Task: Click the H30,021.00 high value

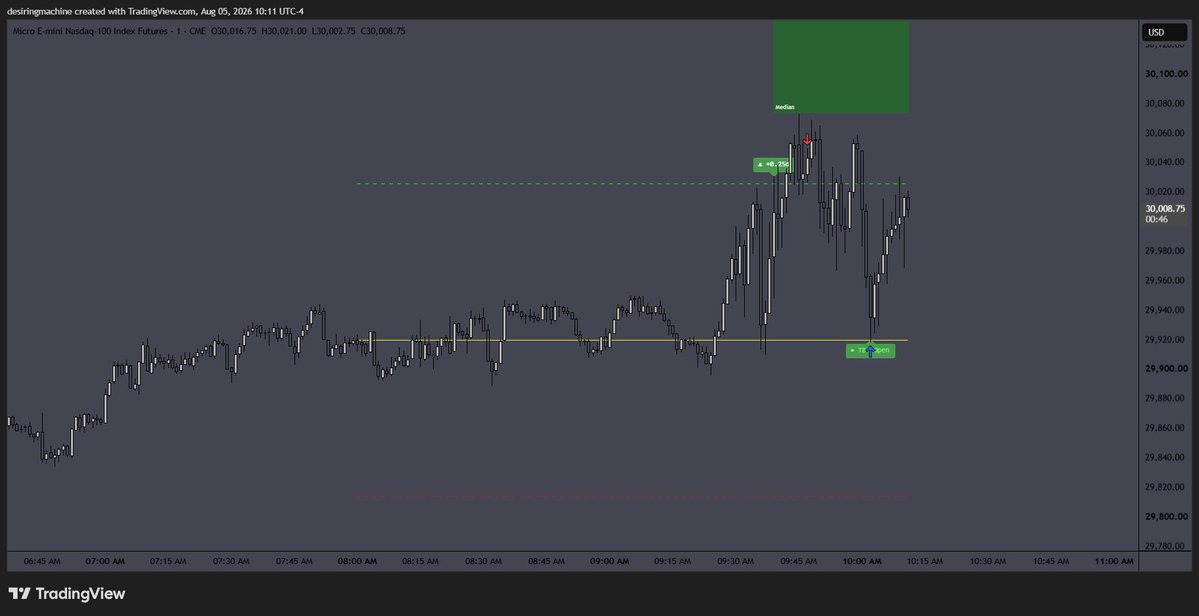Action: pos(284,31)
